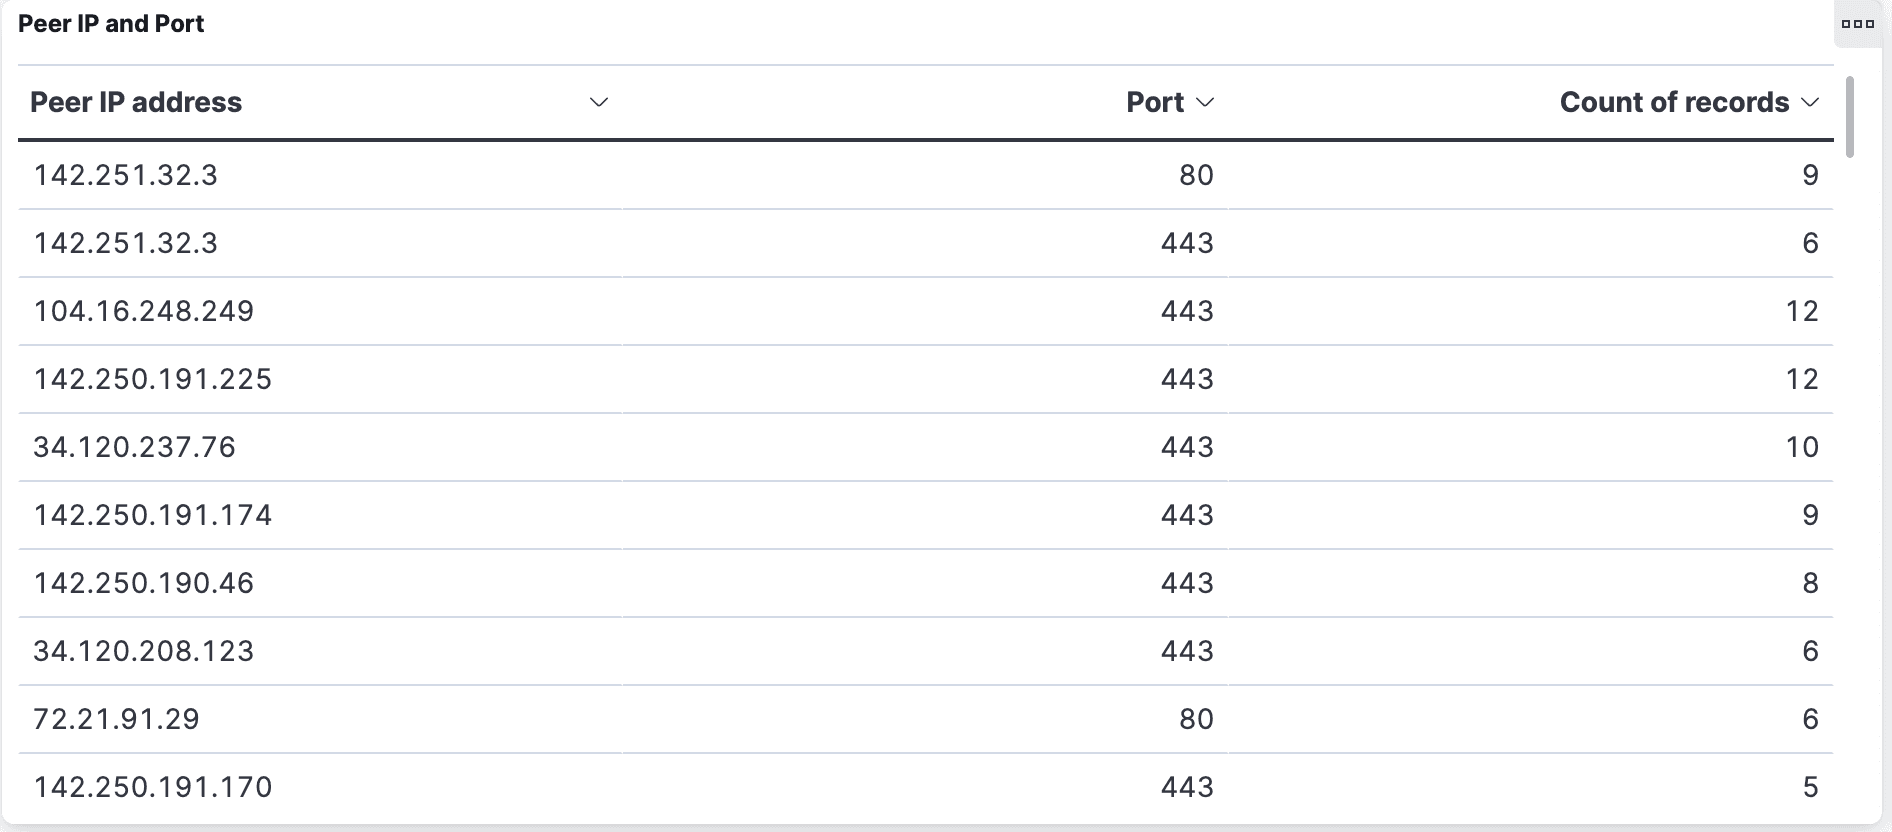Select the 34.120.208.123 IP cell
Viewport: 1892px width, 832px height.
click(x=144, y=651)
